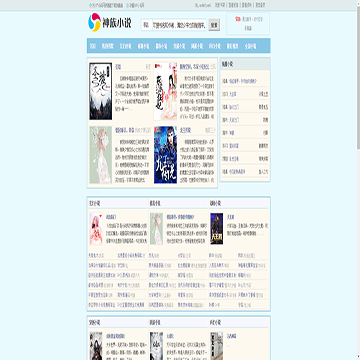Click the last link in the top utility bar

(x=260, y=5)
